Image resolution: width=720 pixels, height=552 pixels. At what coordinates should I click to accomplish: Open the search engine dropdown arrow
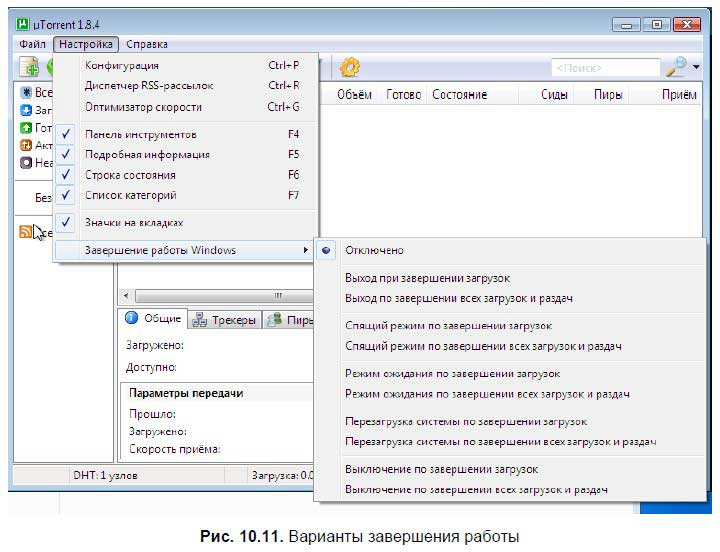pos(696,68)
